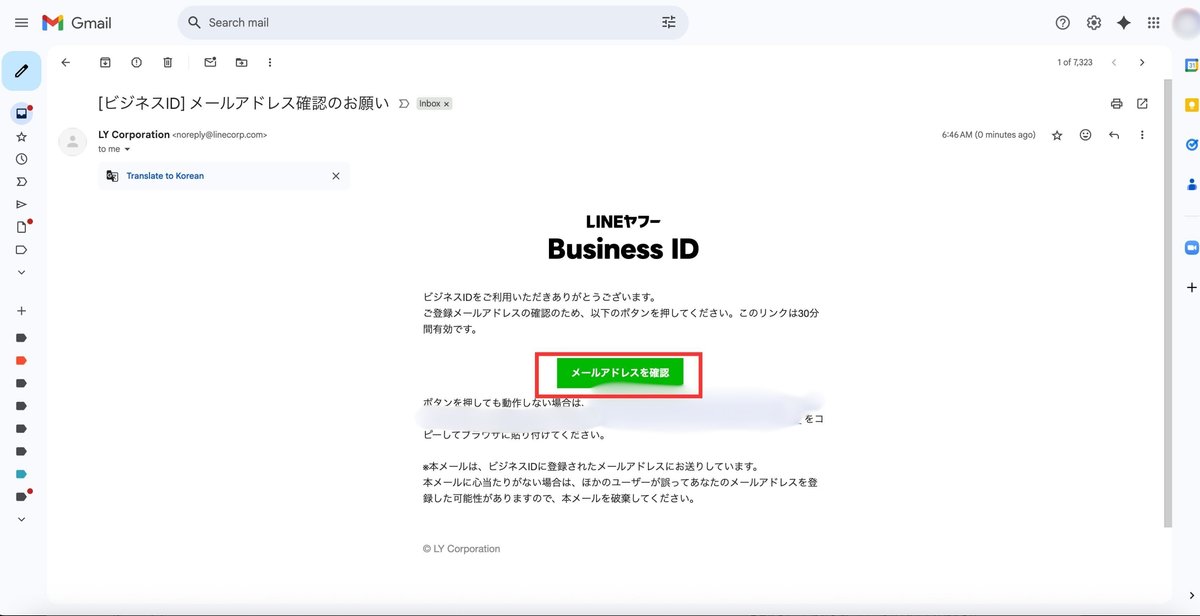
Task: Open Starred mail in left sidebar
Action: pyautogui.click(x=21, y=136)
